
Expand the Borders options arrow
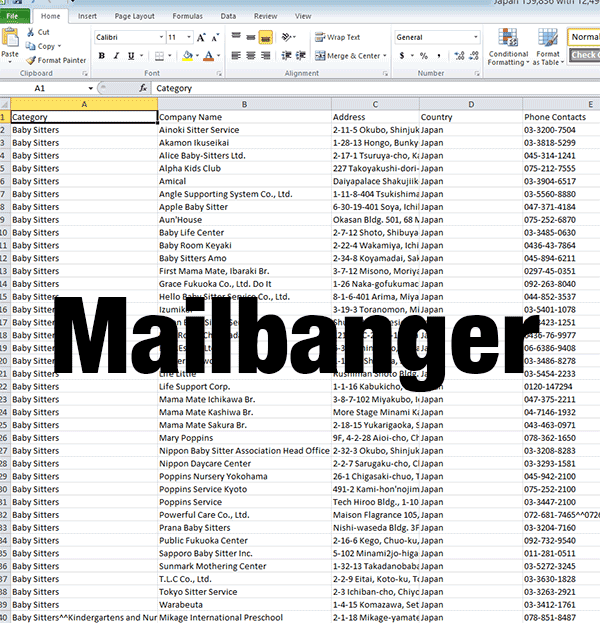tap(170, 56)
